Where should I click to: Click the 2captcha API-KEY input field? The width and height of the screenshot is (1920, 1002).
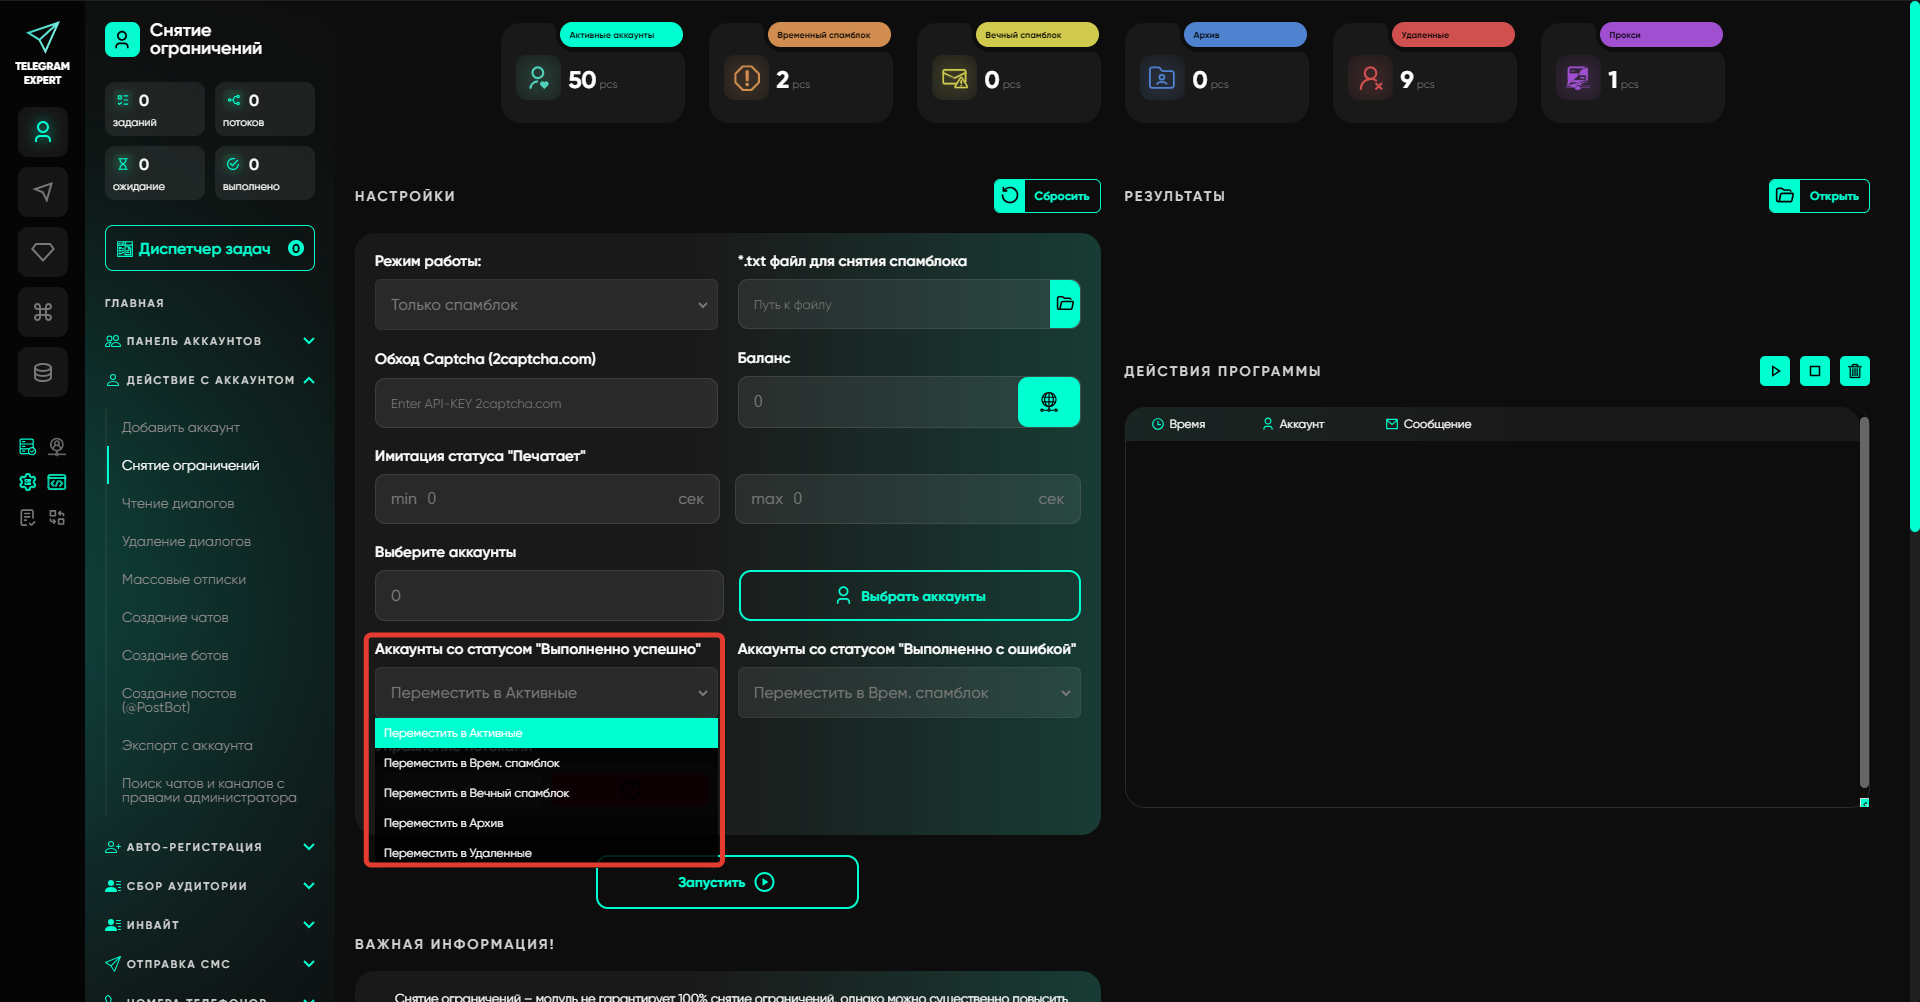546,403
